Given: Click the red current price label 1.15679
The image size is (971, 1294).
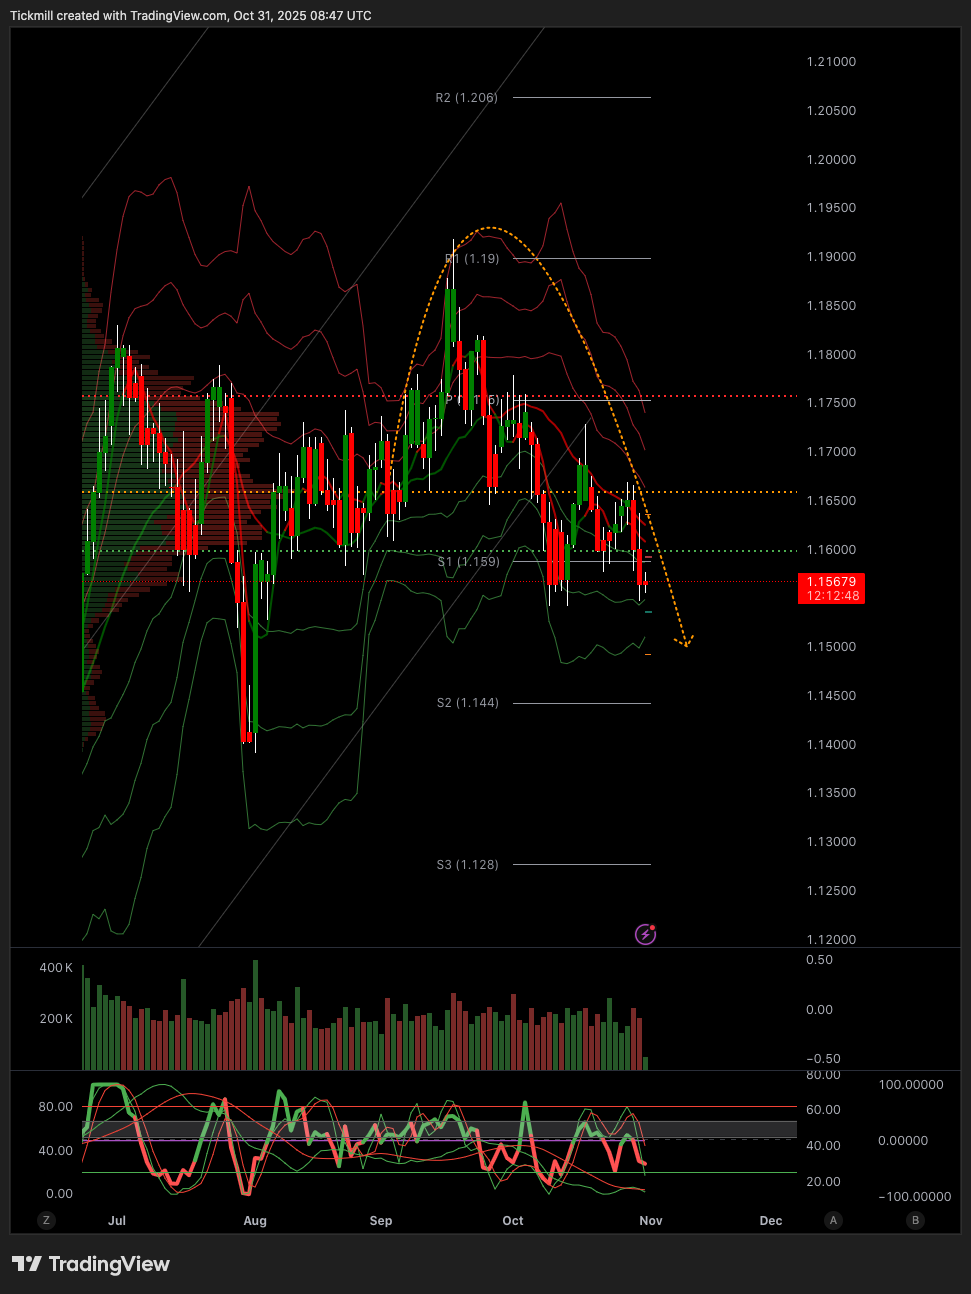Looking at the screenshot, I should coord(830,588).
